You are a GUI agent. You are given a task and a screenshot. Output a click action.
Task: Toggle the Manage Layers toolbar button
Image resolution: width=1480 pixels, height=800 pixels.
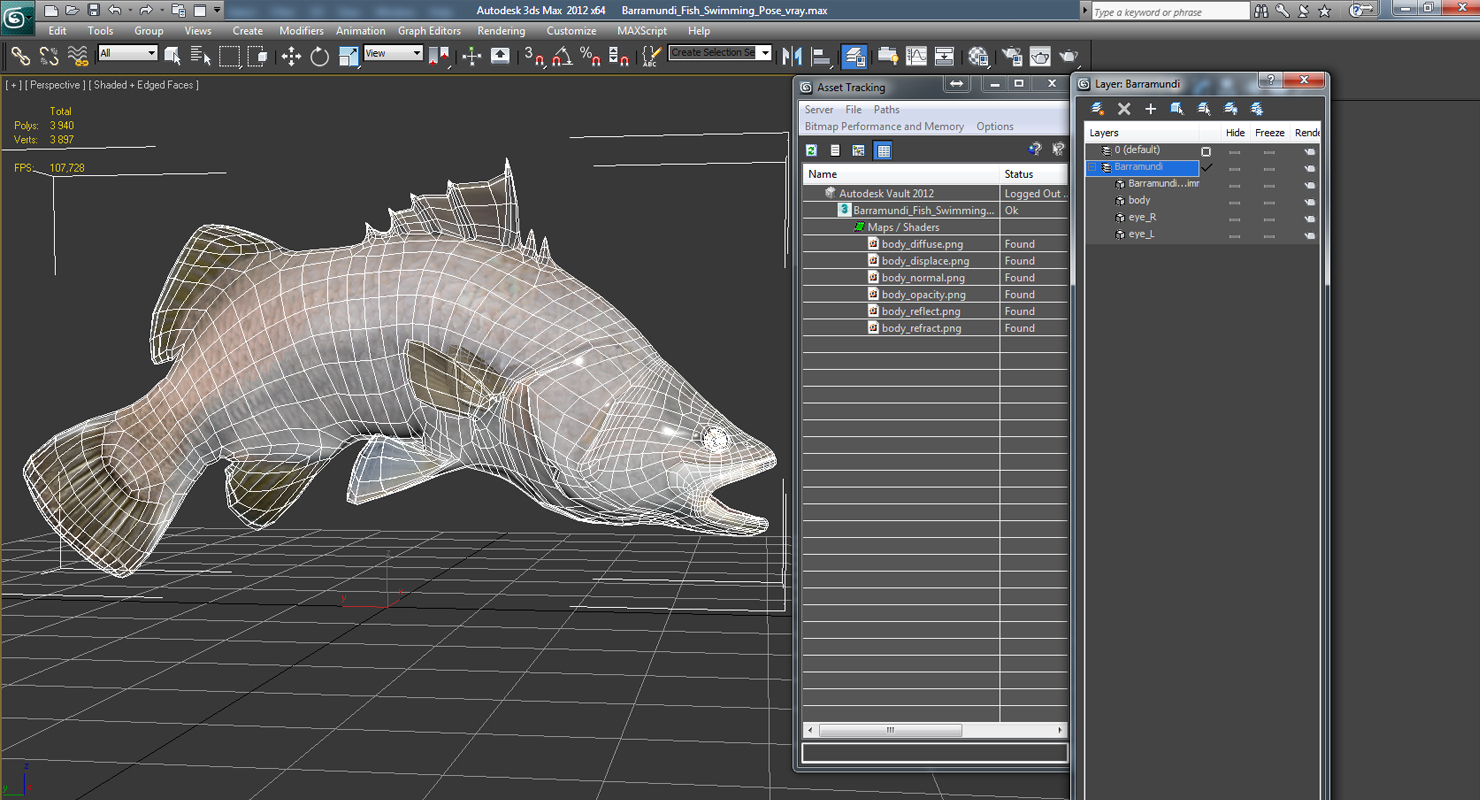tap(855, 57)
